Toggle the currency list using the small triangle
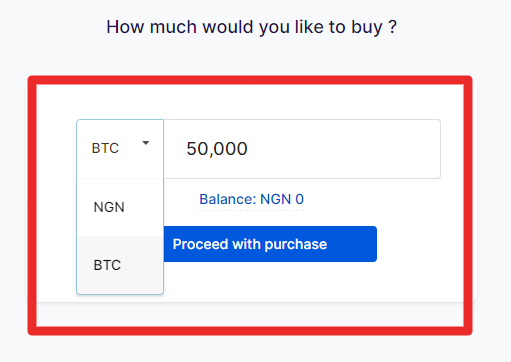The width and height of the screenshot is (511, 362). [x=146, y=143]
